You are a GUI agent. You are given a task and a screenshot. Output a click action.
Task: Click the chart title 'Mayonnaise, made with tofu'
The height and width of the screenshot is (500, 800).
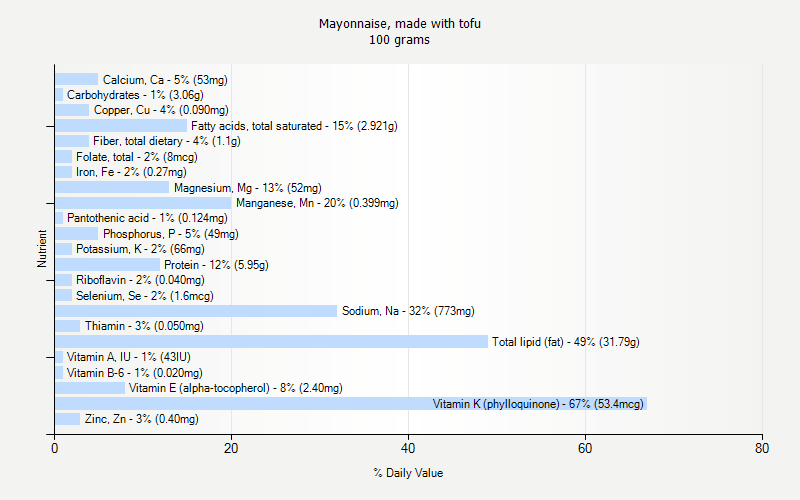[x=399, y=24]
